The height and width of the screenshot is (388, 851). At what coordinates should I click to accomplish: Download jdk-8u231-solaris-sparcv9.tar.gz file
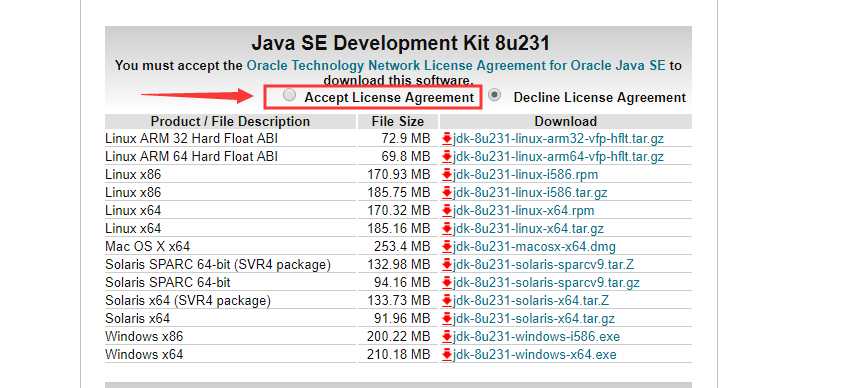click(x=546, y=283)
